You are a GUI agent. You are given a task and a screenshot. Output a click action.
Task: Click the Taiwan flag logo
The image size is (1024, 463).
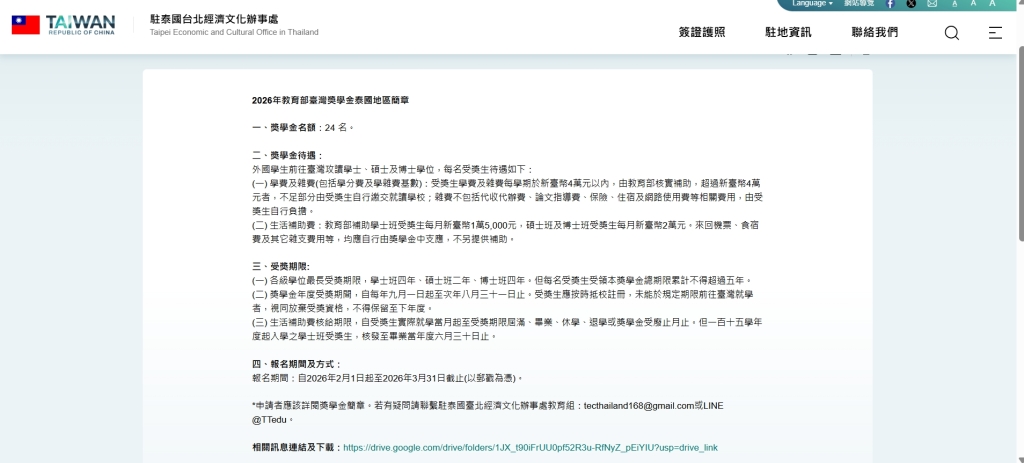pyautogui.click(x=26, y=25)
